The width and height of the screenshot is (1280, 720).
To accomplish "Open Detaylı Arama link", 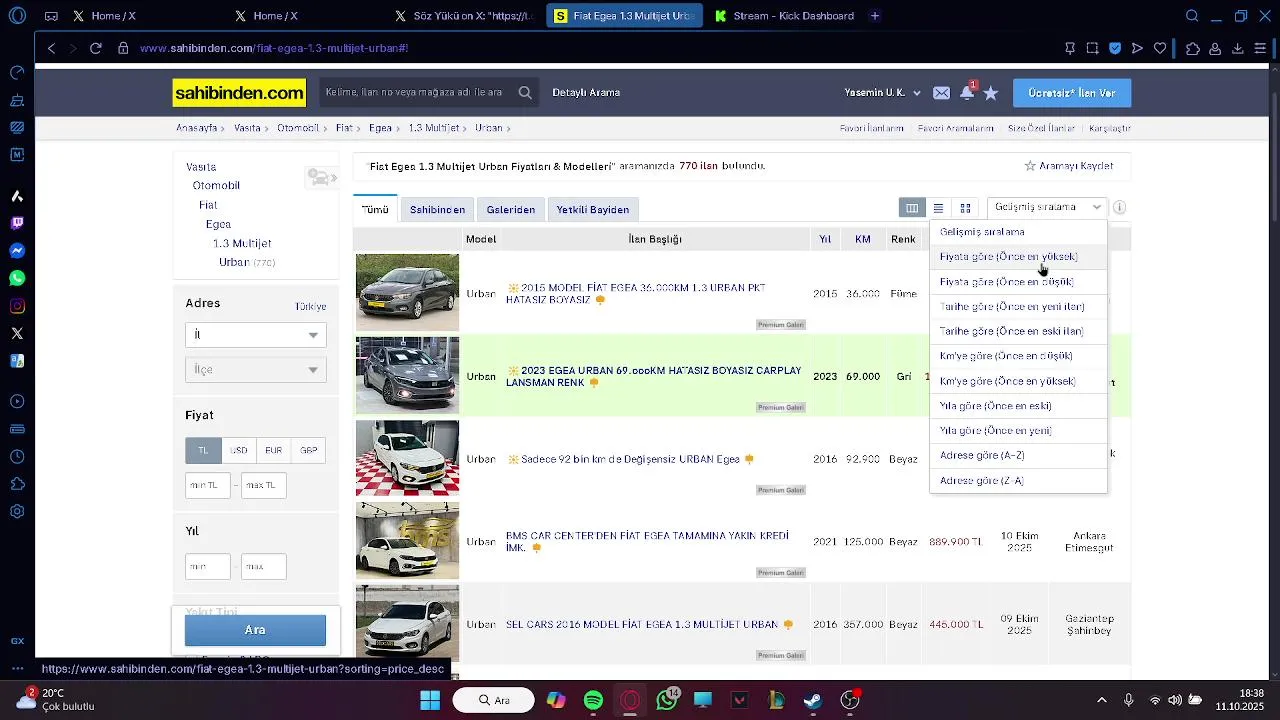I will click(x=586, y=92).
